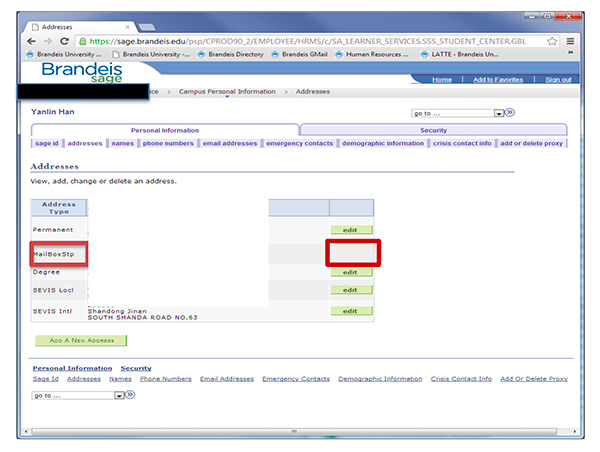Open the LATTE - Brandeis bookmark
Image resolution: width=600 pixels, height=452 pixels.
(x=460, y=54)
